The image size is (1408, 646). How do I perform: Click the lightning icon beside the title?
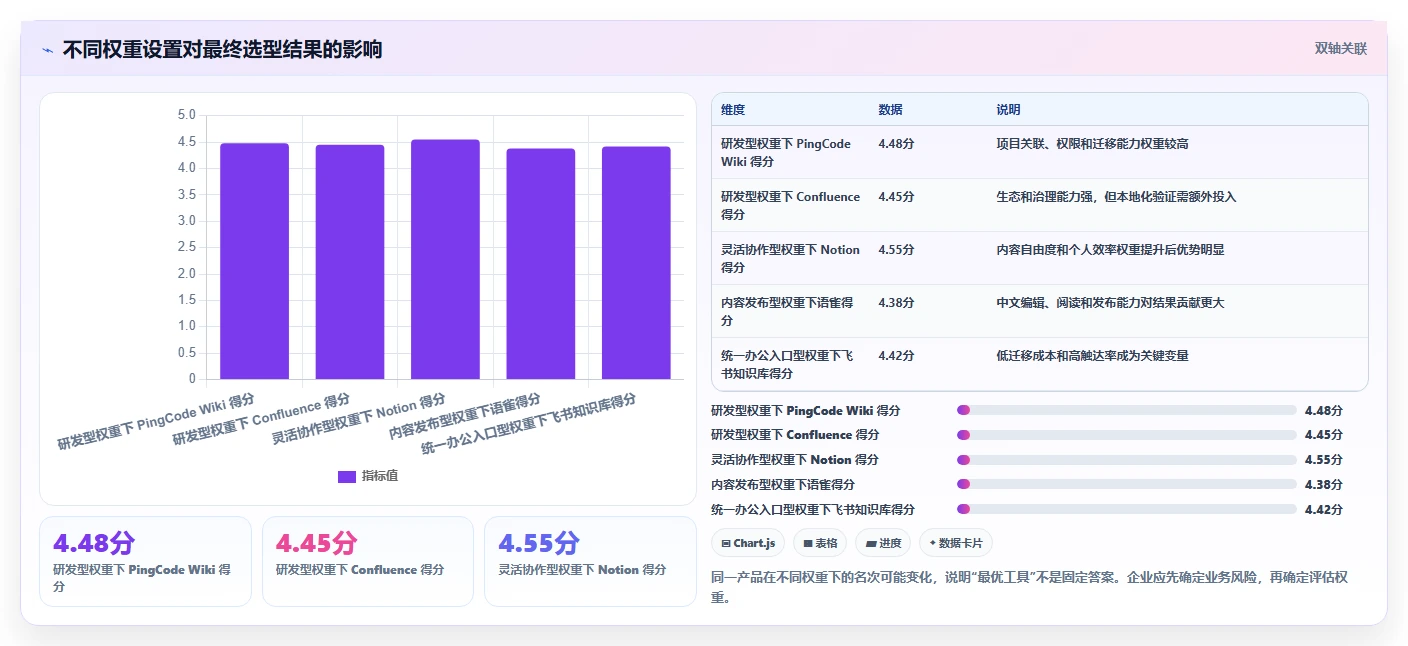[47, 50]
